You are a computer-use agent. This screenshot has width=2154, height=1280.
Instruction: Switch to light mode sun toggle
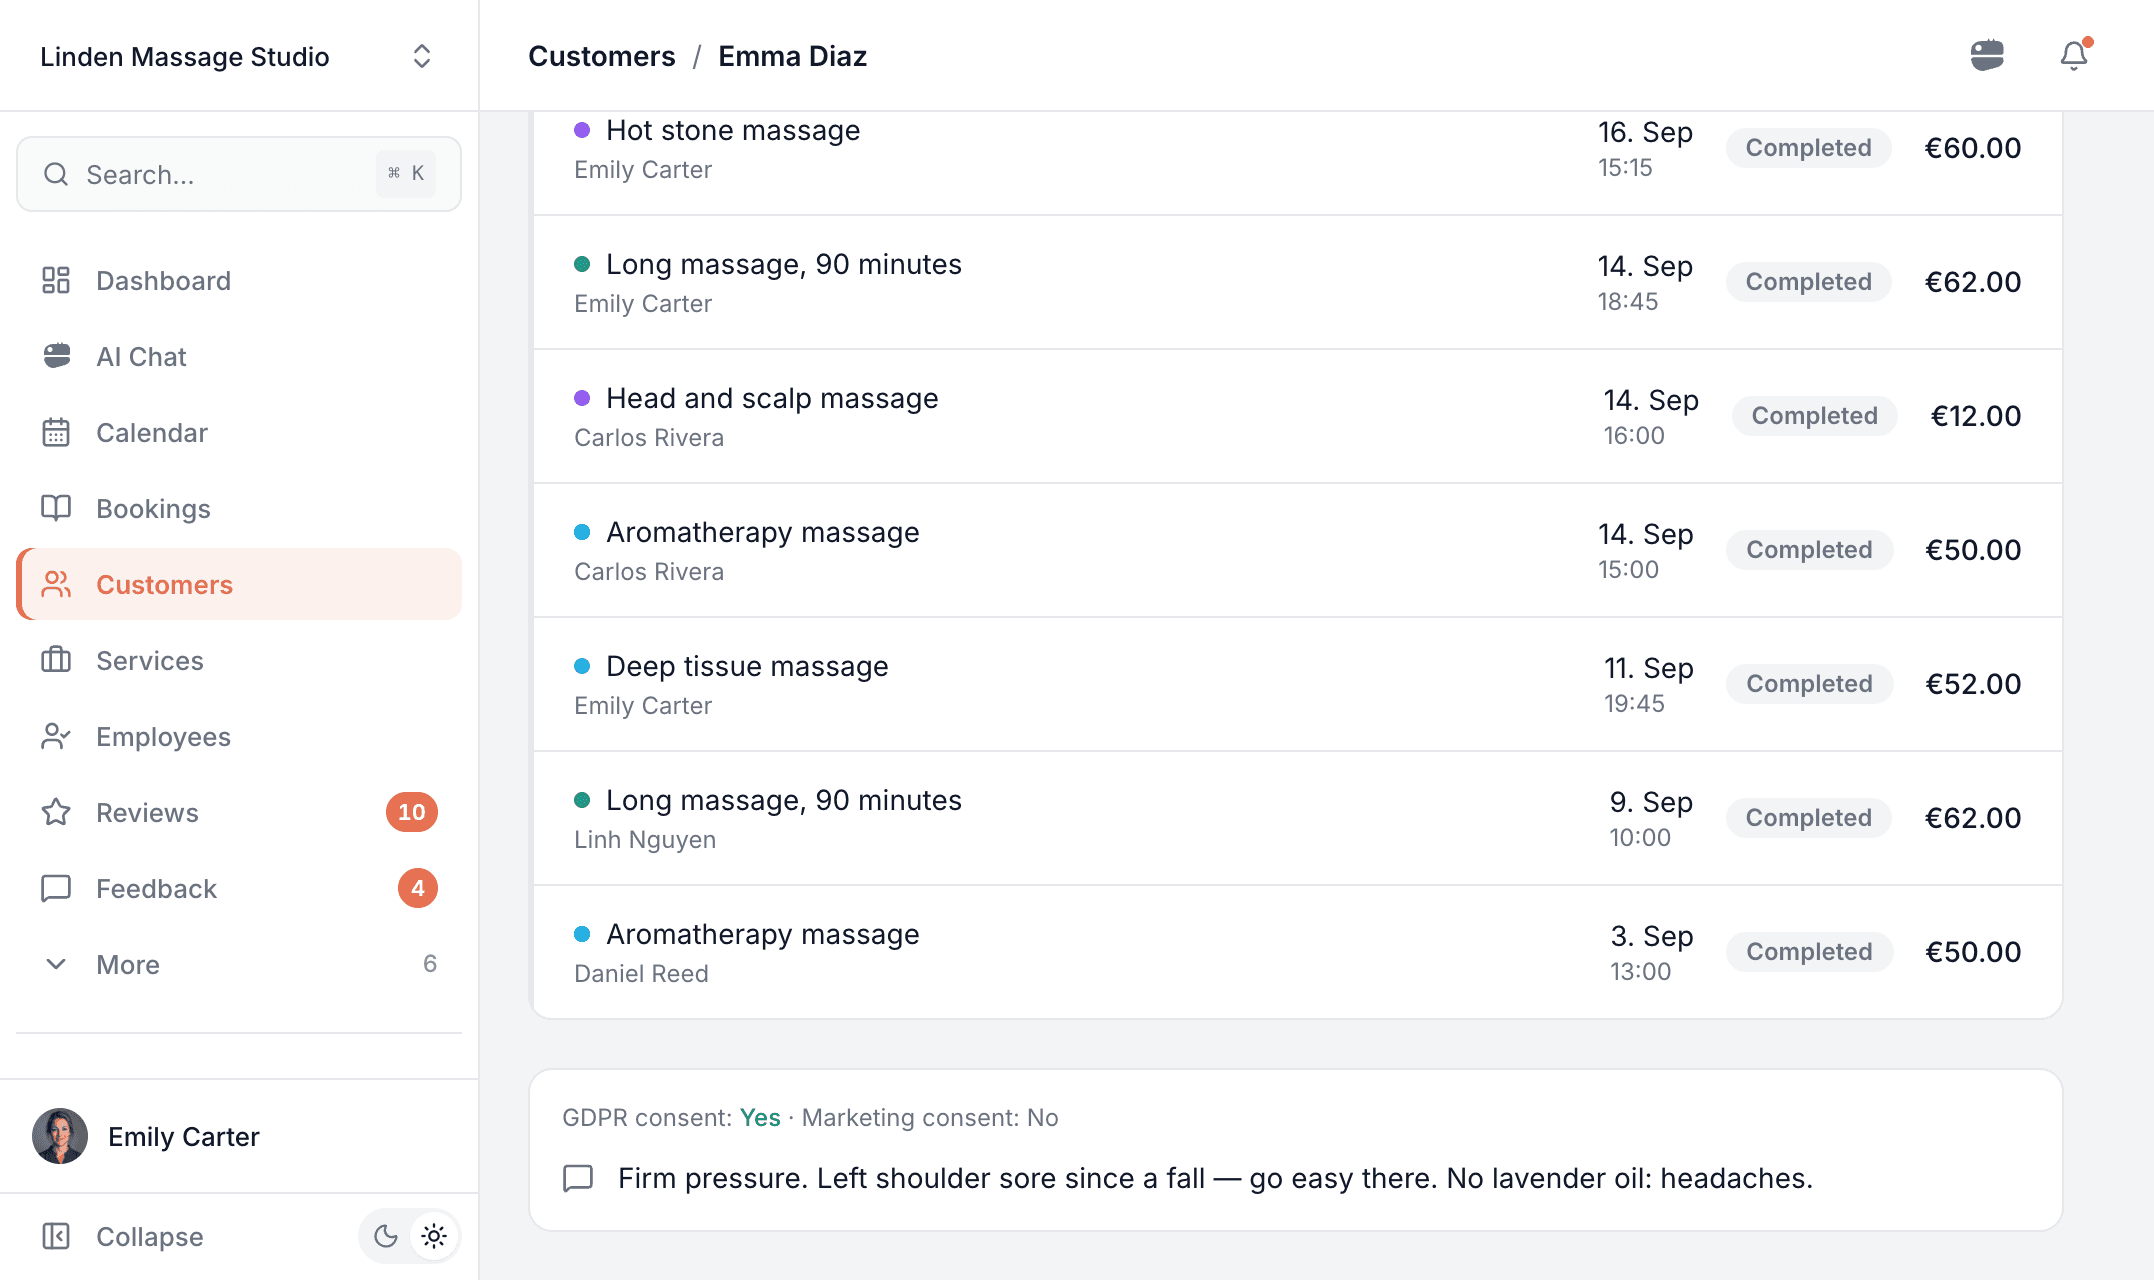tap(434, 1236)
